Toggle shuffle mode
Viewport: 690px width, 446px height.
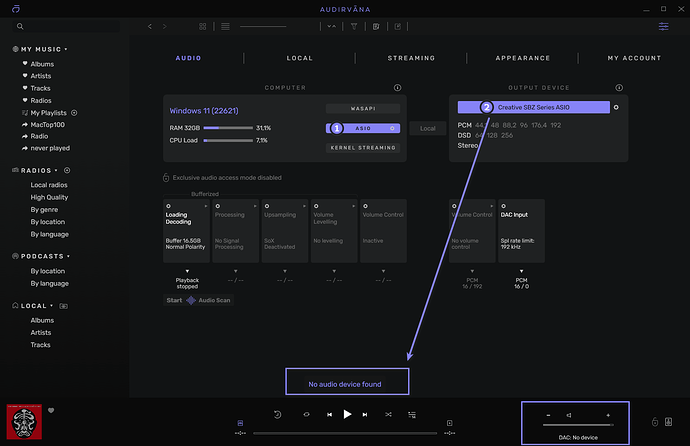pyautogui.click(x=388, y=414)
